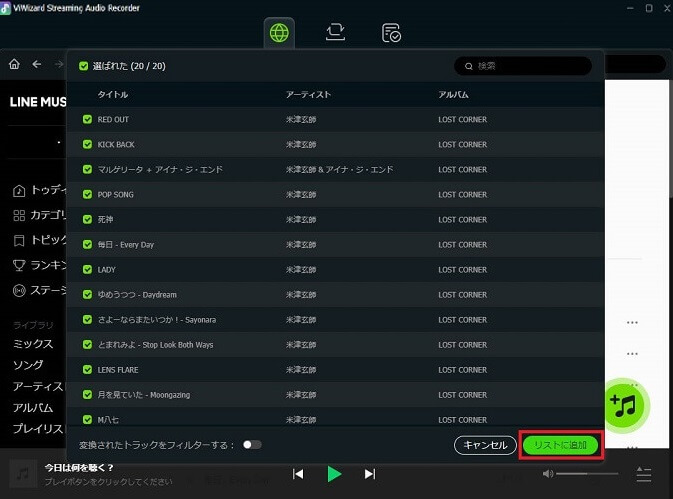Uncheck the マルゲリータ track
Screen dimensions: 673x499
[x=87, y=169]
